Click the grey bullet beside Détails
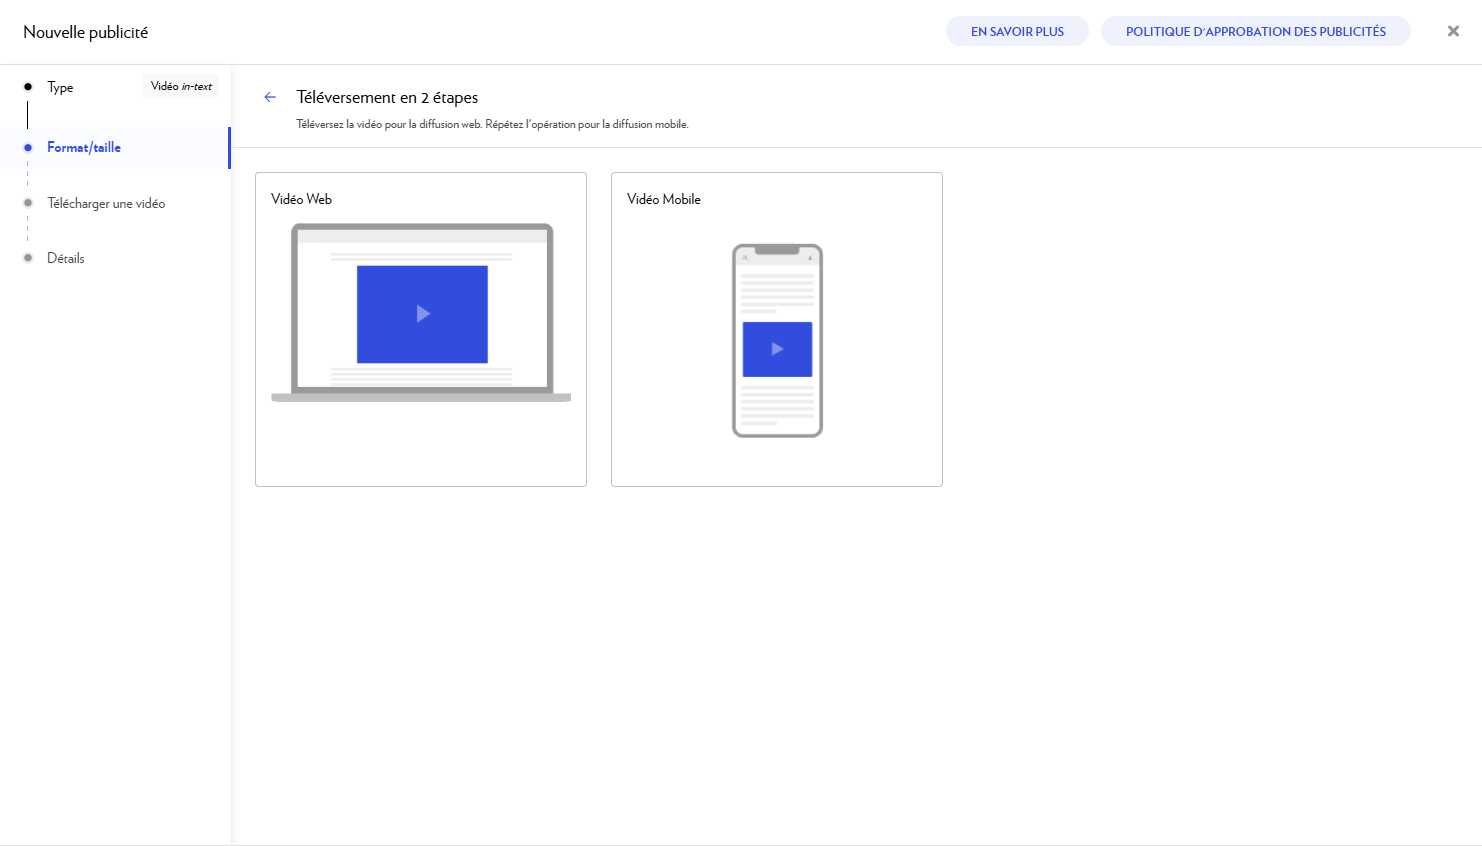The width and height of the screenshot is (1482, 846). [x=28, y=258]
